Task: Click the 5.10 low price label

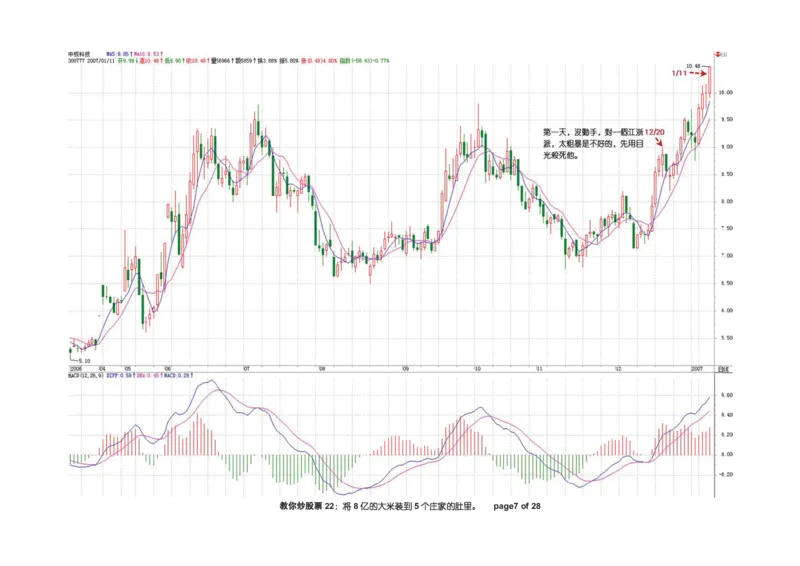Action: point(87,360)
